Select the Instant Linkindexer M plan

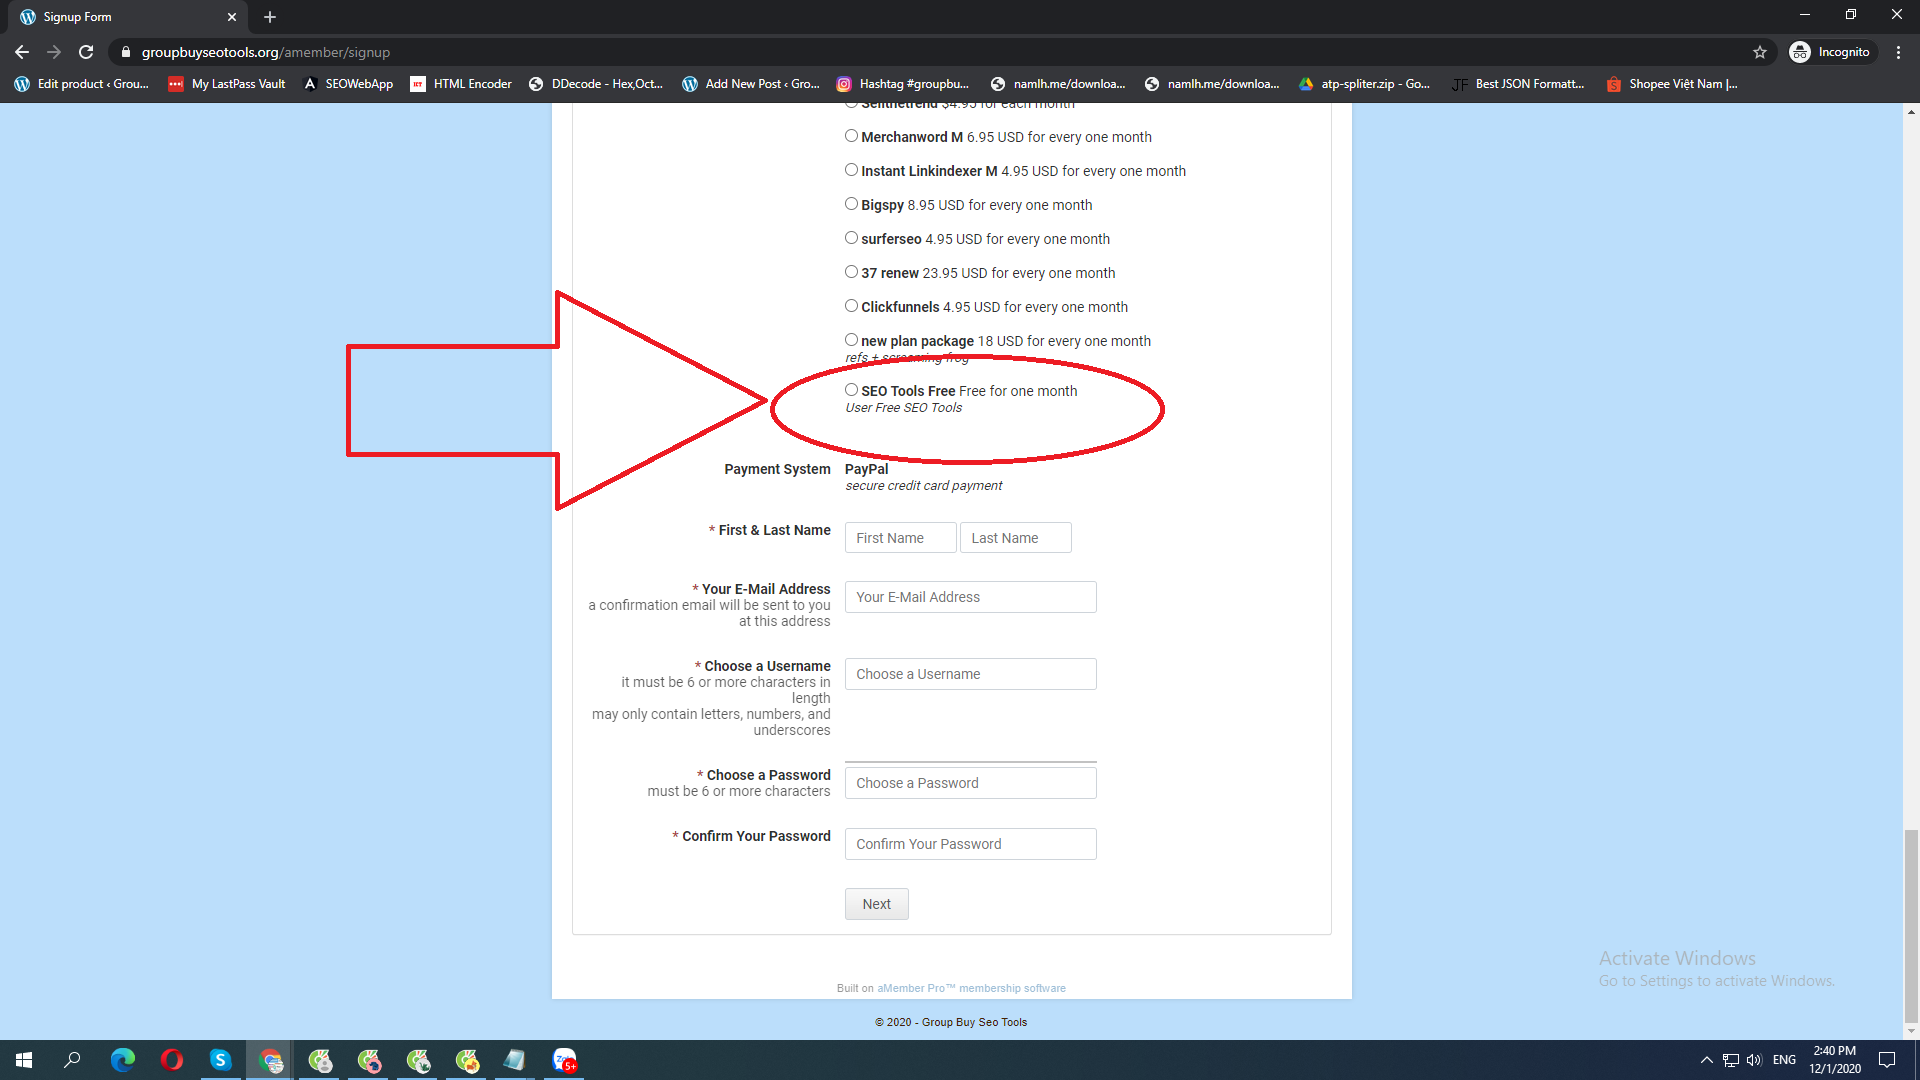coord(851,170)
